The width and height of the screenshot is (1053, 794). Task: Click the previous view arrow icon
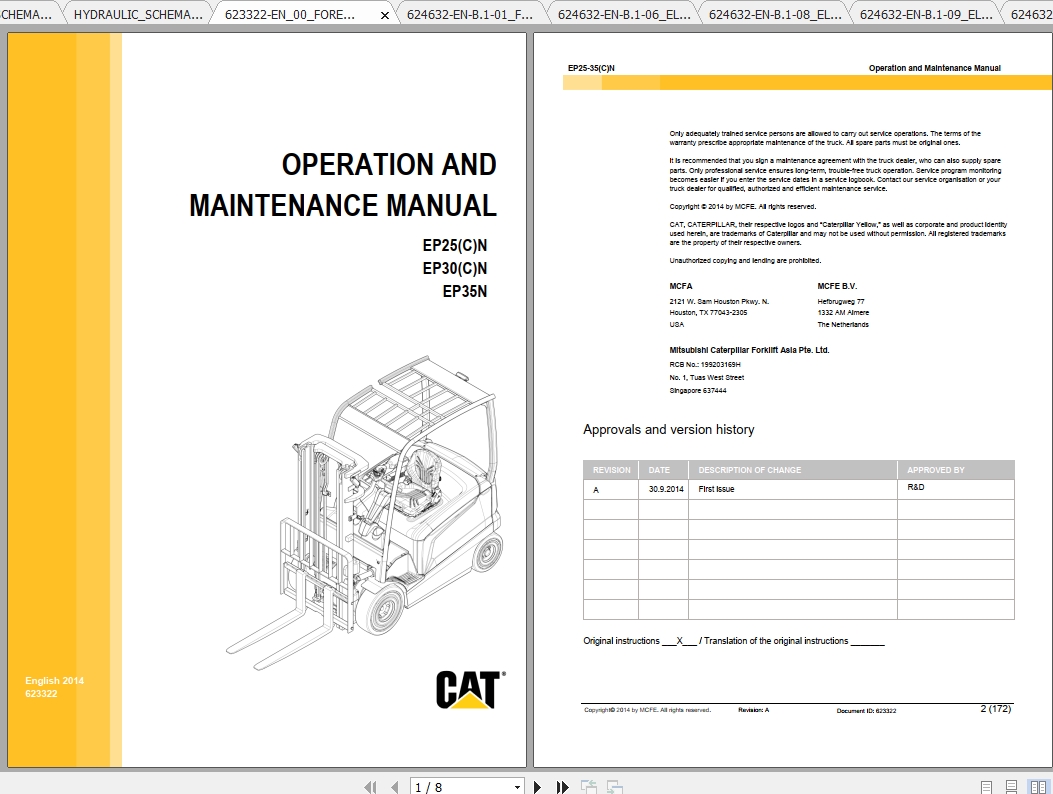pyautogui.click(x=588, y=786)
